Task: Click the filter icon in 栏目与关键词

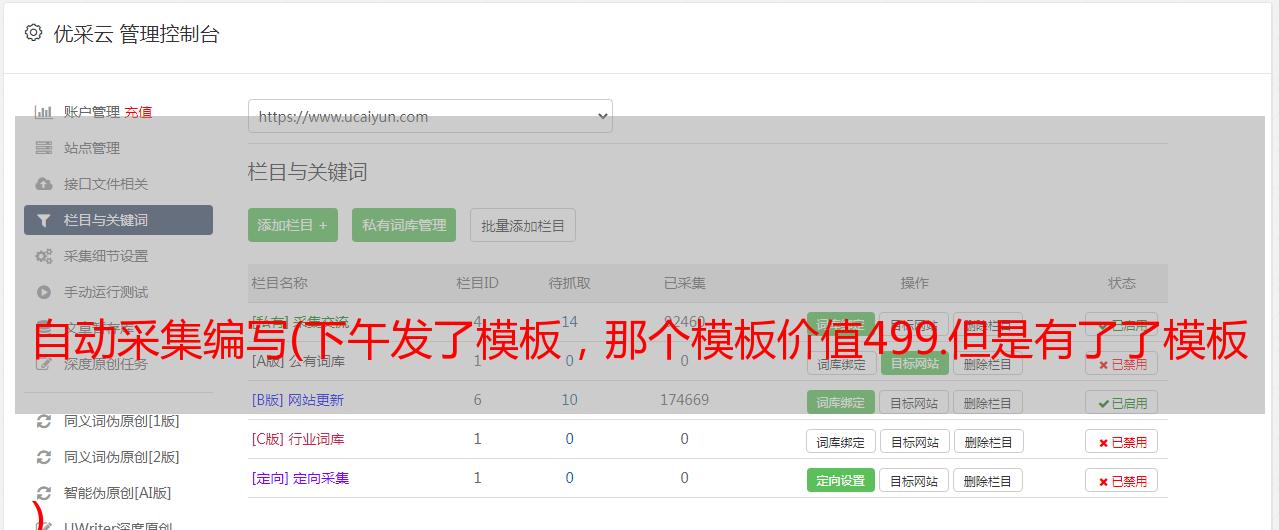Action: (43, 220)
